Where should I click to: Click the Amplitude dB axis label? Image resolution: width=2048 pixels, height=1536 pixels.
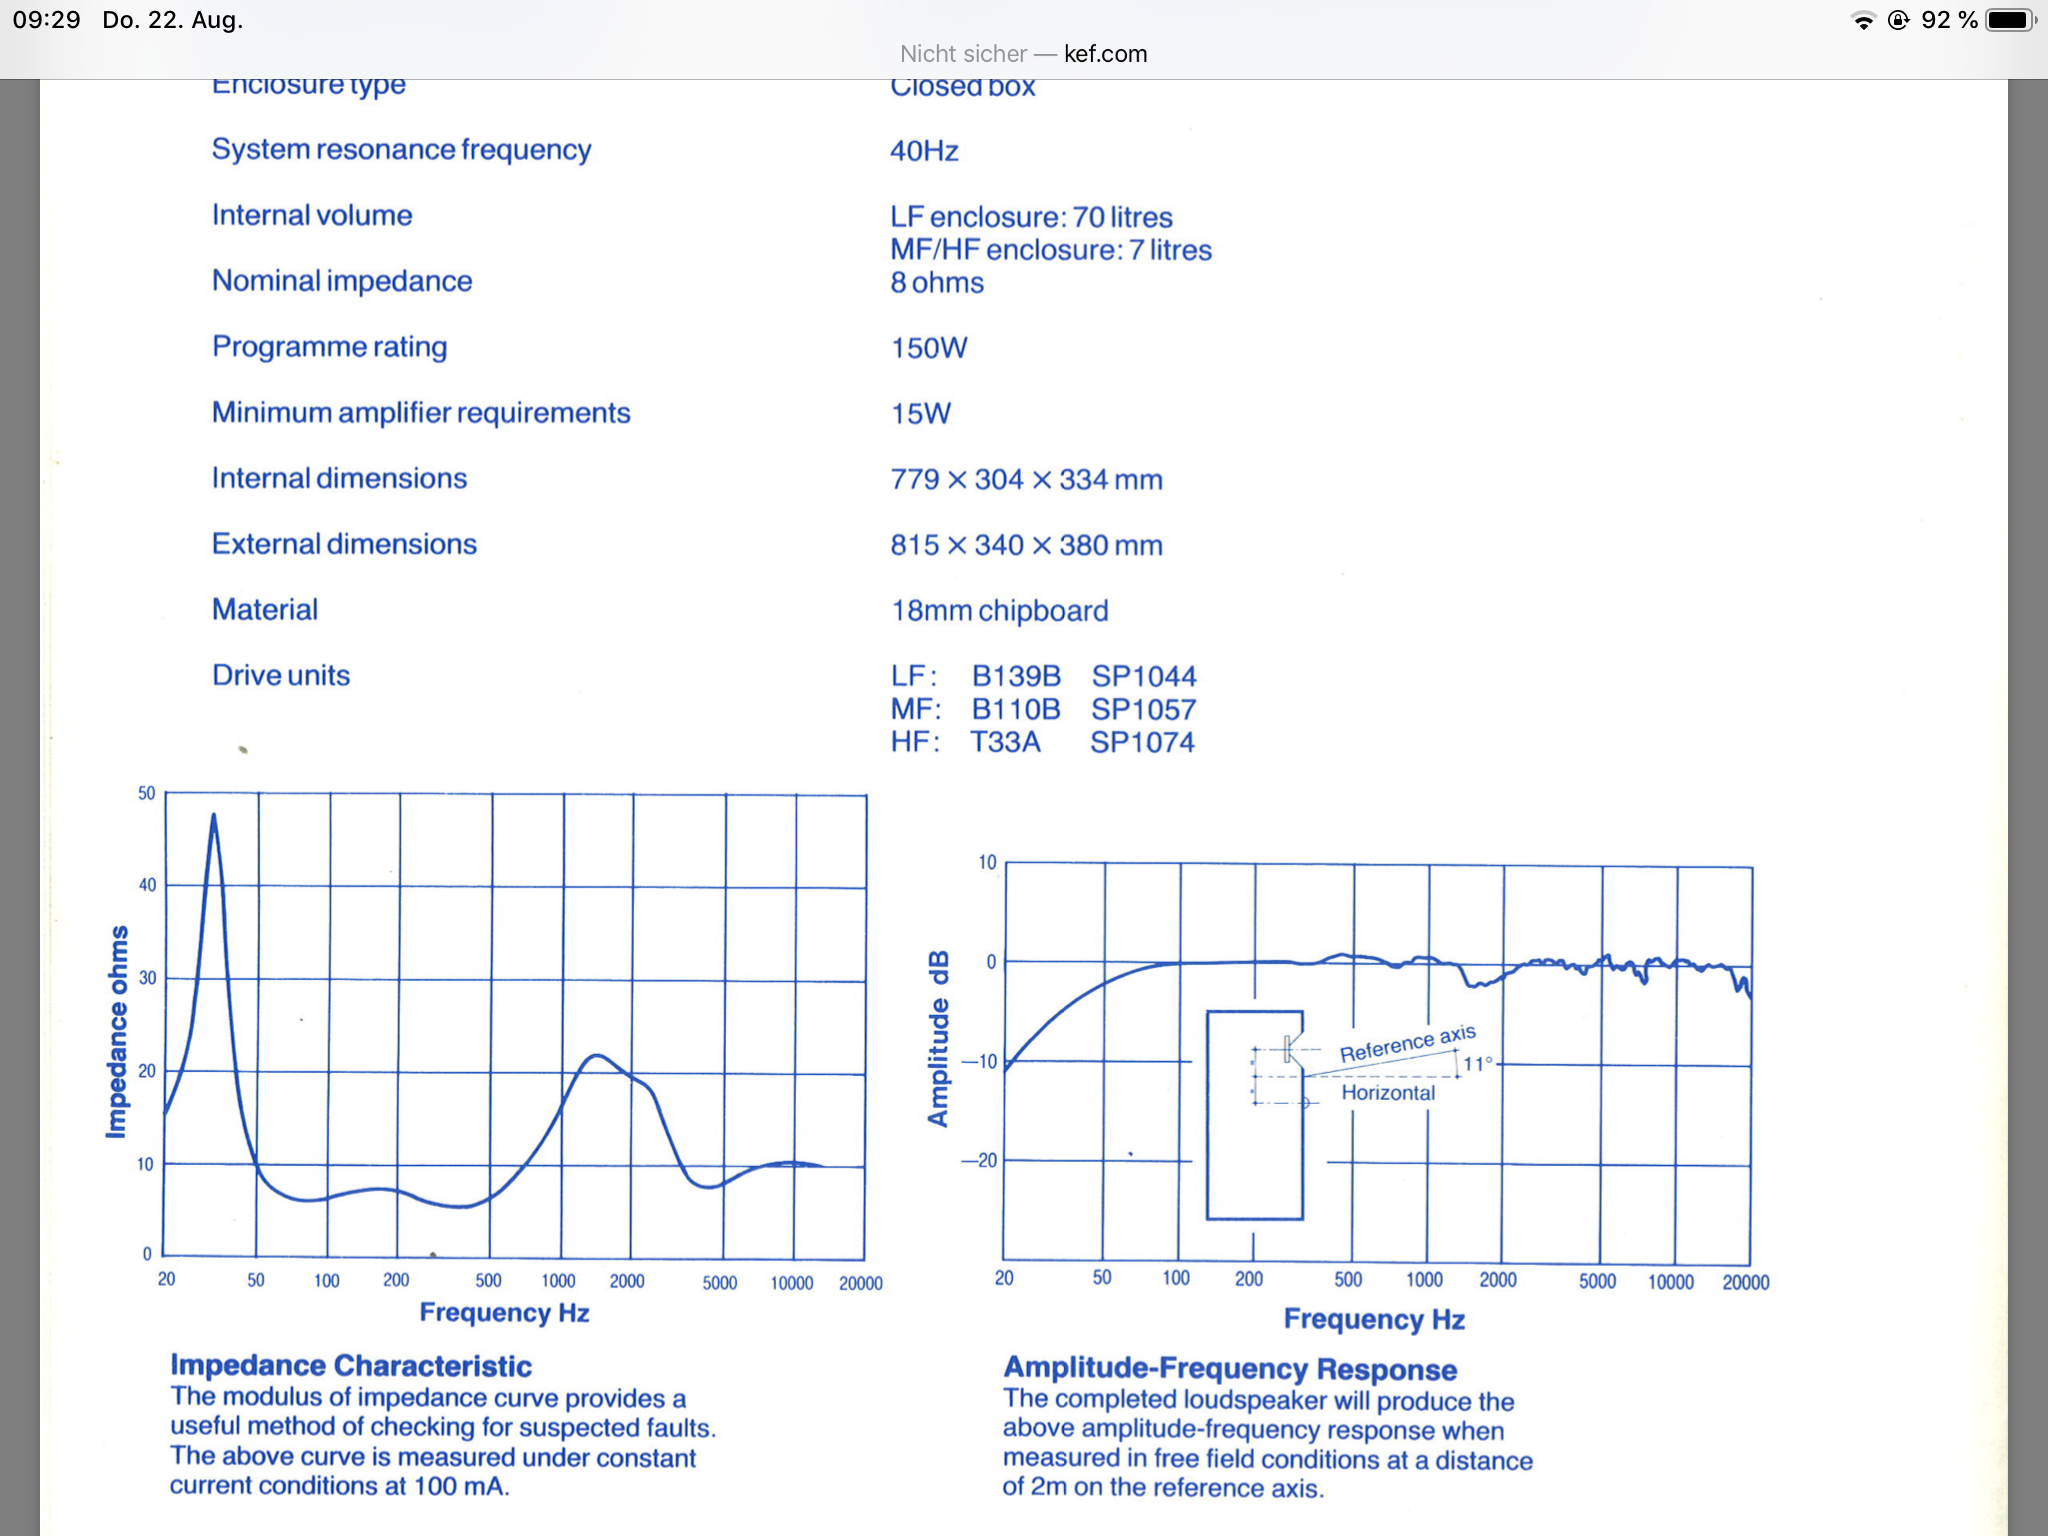937,1038
